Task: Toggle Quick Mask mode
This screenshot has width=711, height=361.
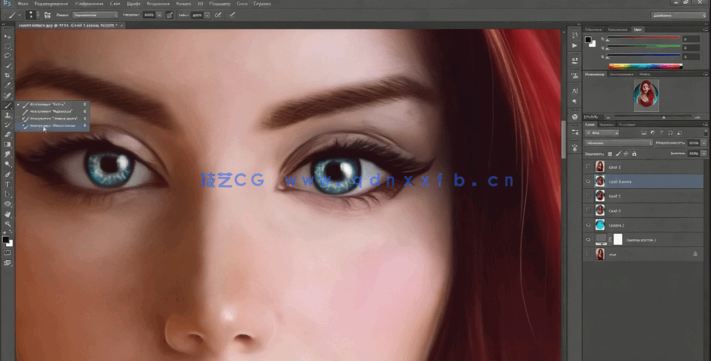Action: pos(7,253)
